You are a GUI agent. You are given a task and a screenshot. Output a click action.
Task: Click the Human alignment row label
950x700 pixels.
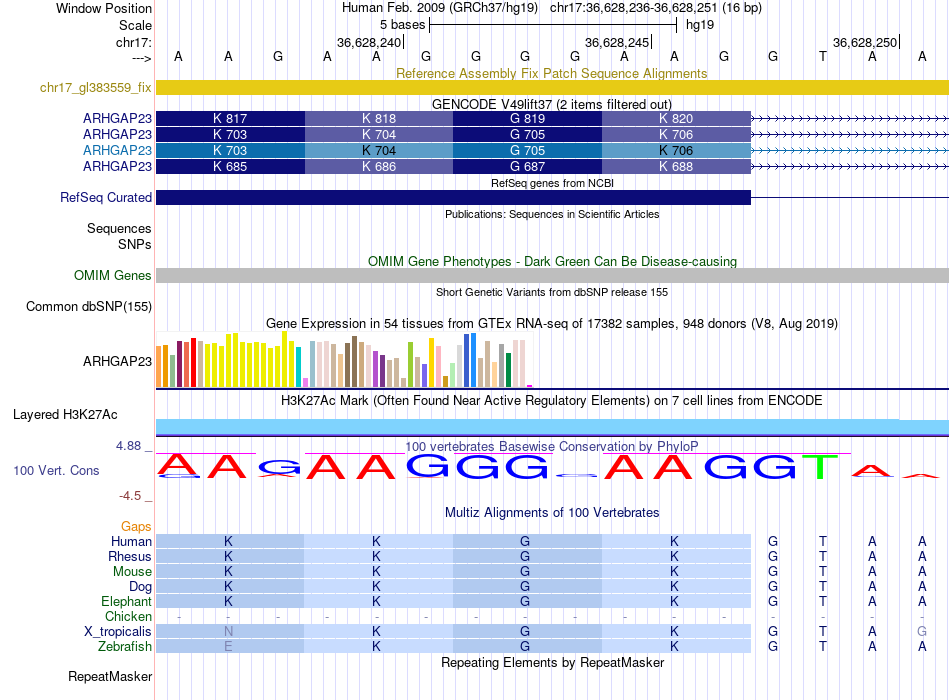point(131,541)
